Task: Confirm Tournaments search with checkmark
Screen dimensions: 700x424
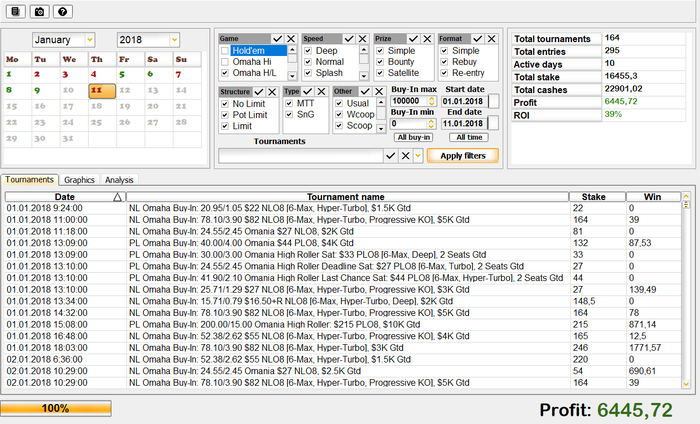Action: click(391, 156)
